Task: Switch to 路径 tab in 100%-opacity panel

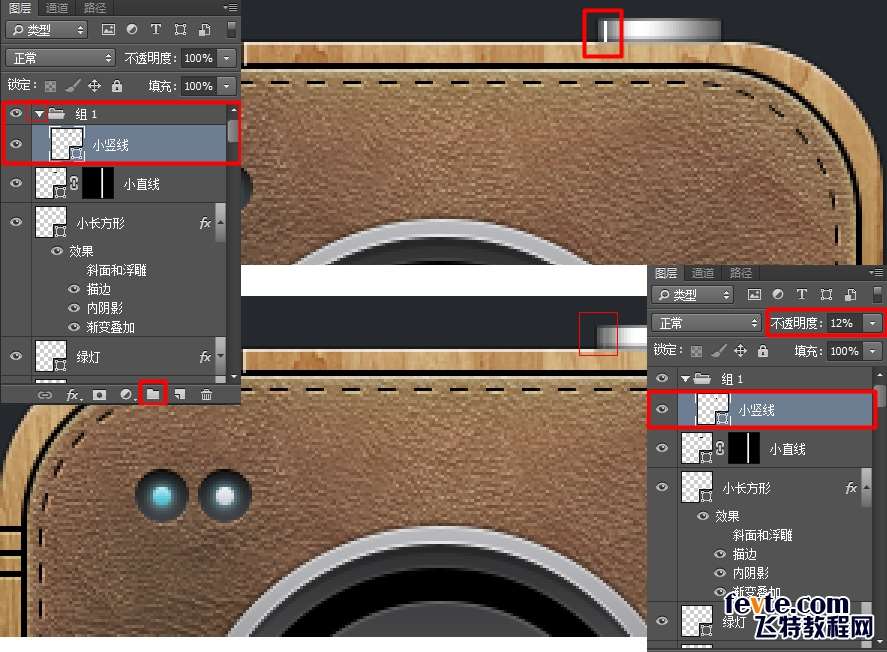Action: 94,8
